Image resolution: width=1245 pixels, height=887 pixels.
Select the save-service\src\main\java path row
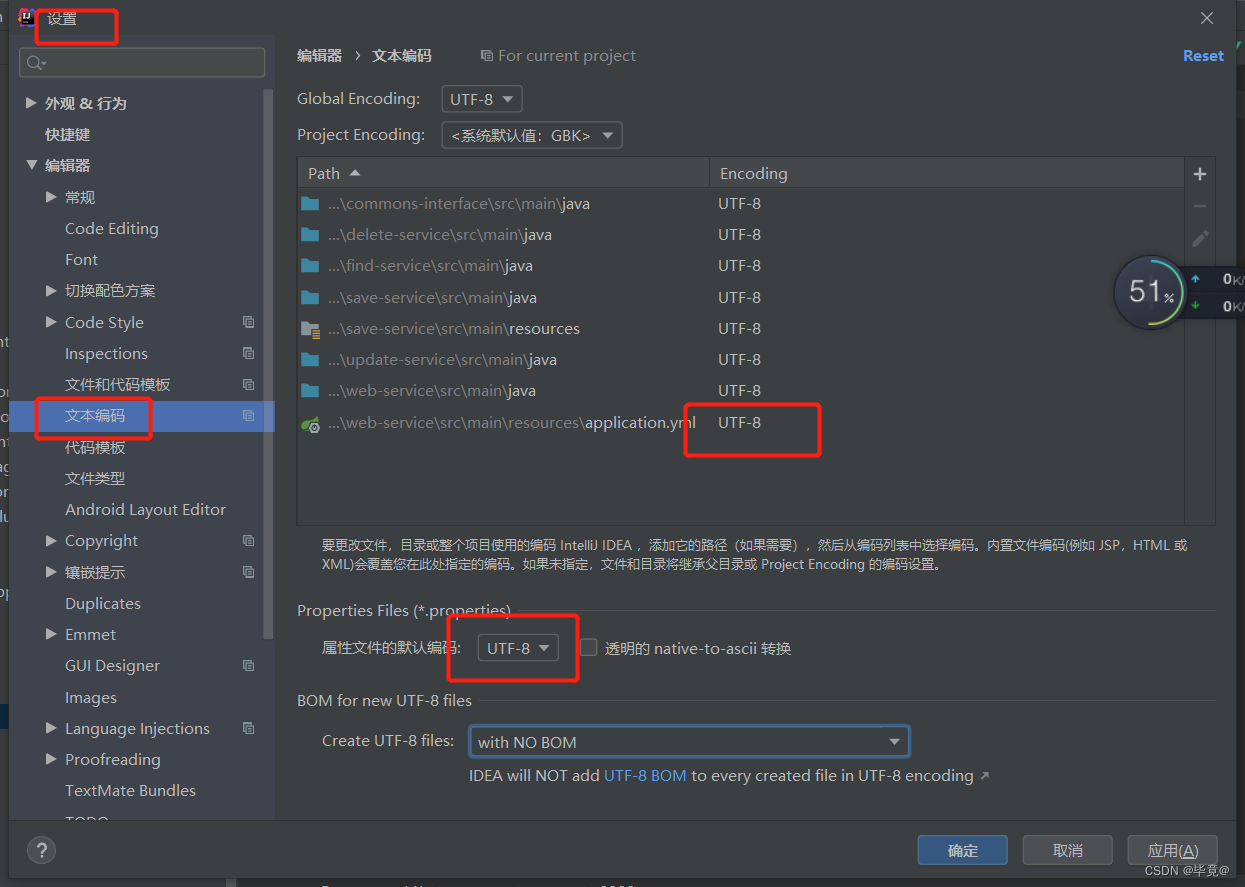click(740, 297)
